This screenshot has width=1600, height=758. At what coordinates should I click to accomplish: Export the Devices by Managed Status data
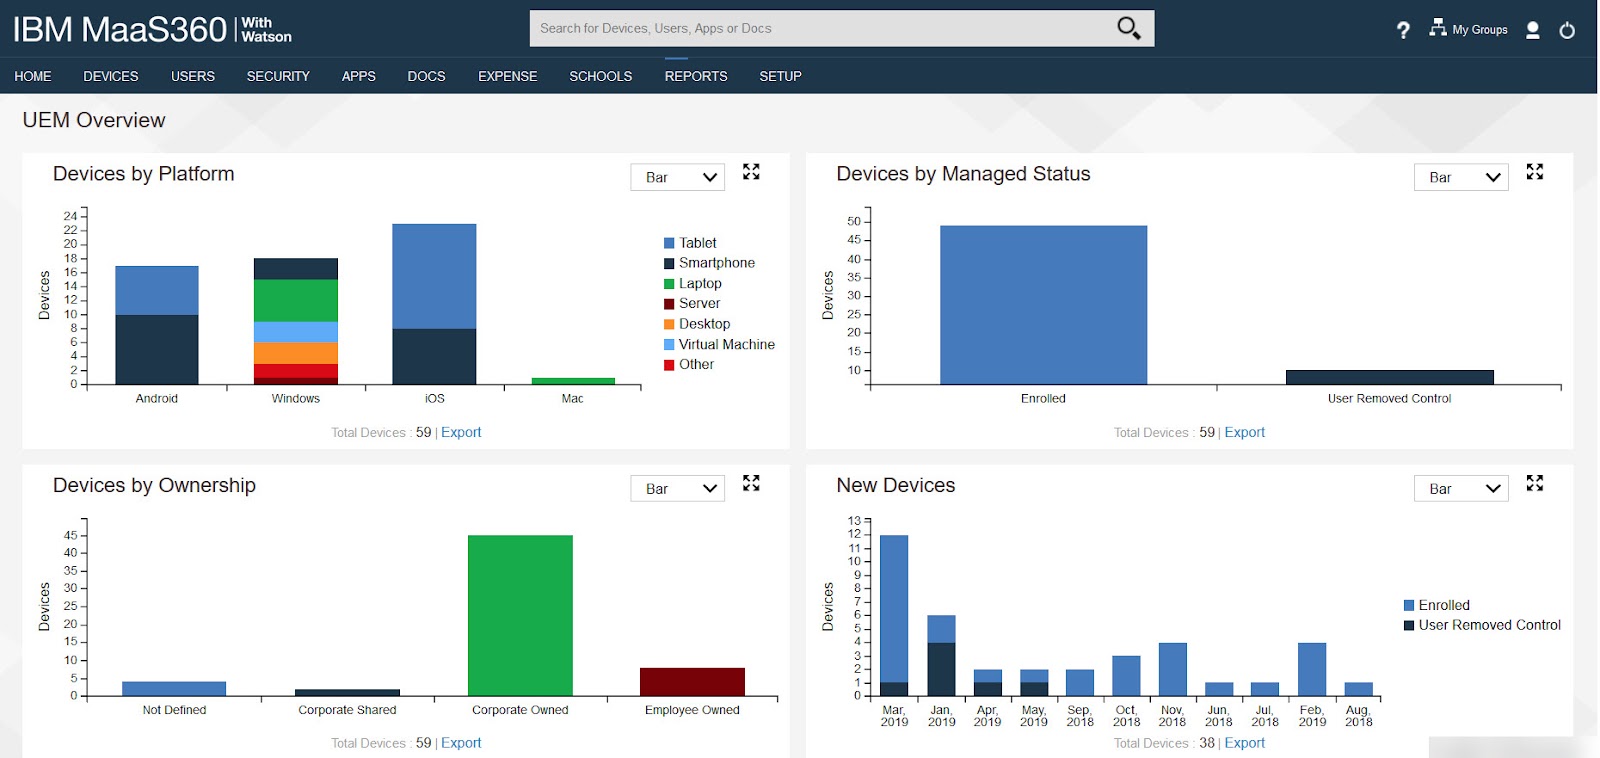click(x=1244, y=432)
